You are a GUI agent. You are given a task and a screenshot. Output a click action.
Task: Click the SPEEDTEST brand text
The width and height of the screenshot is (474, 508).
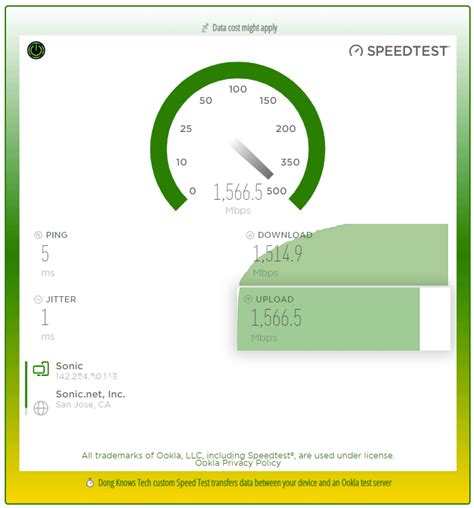[408, 51]
